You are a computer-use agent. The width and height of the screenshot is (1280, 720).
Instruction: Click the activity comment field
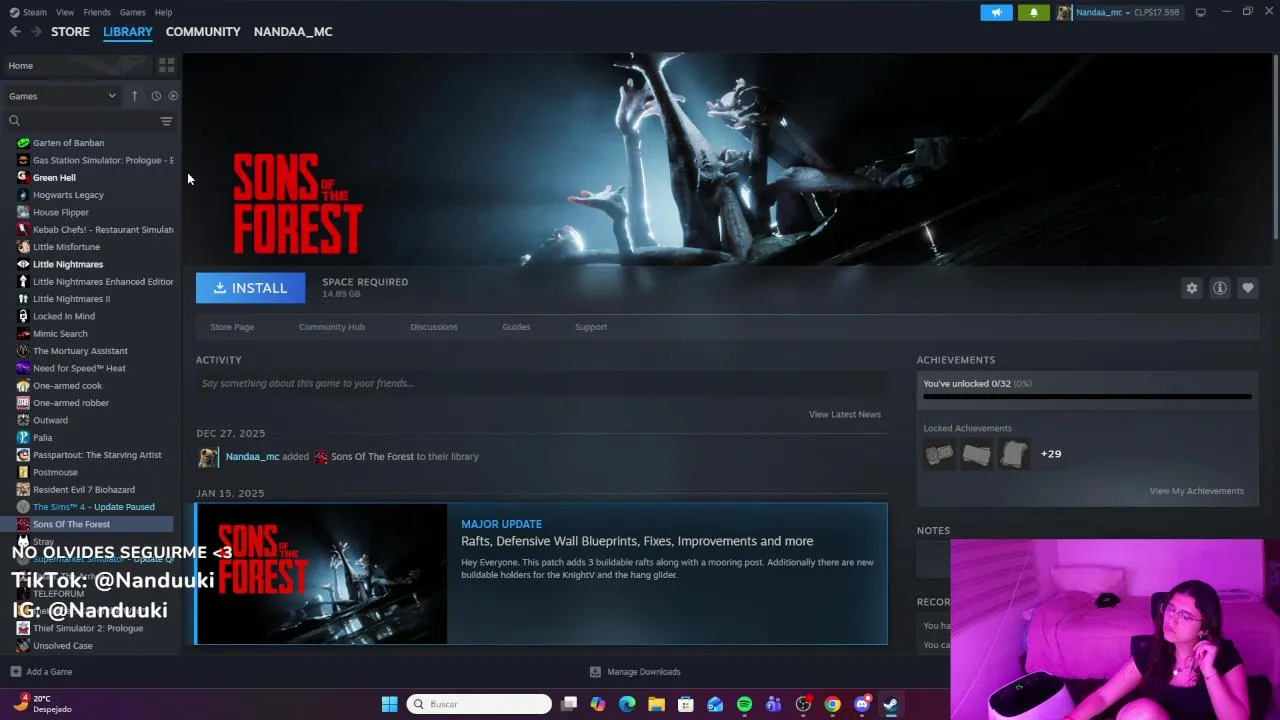coord(542,383)
